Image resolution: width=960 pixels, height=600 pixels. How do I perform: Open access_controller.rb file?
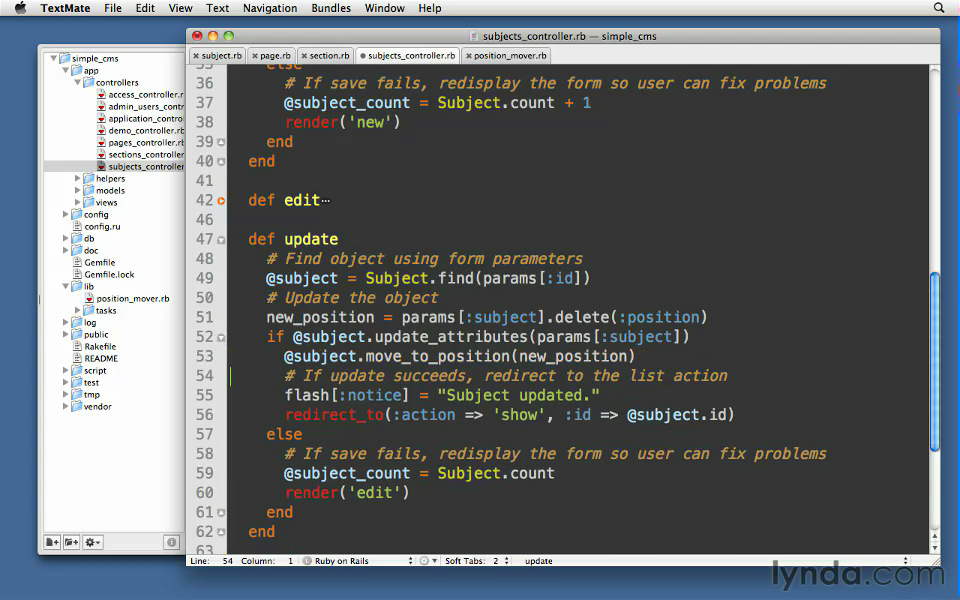(140, 94)
